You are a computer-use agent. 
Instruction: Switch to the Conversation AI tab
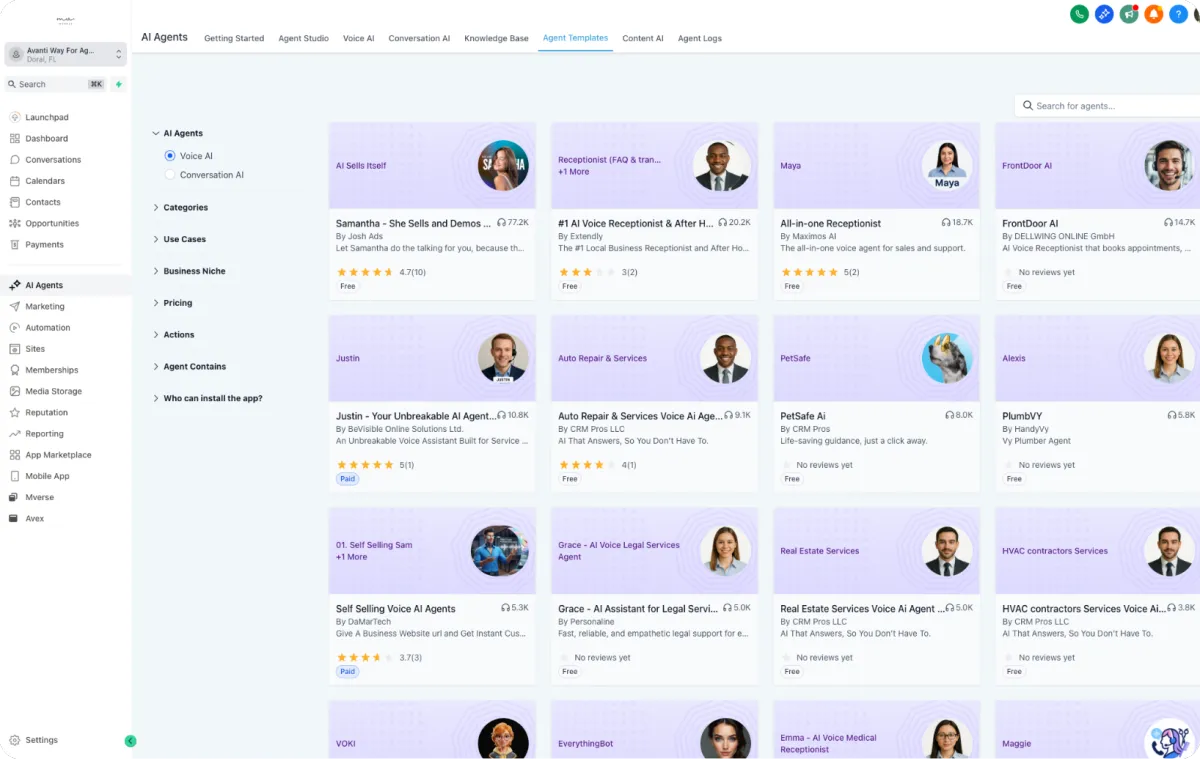[x=419, y=38]
